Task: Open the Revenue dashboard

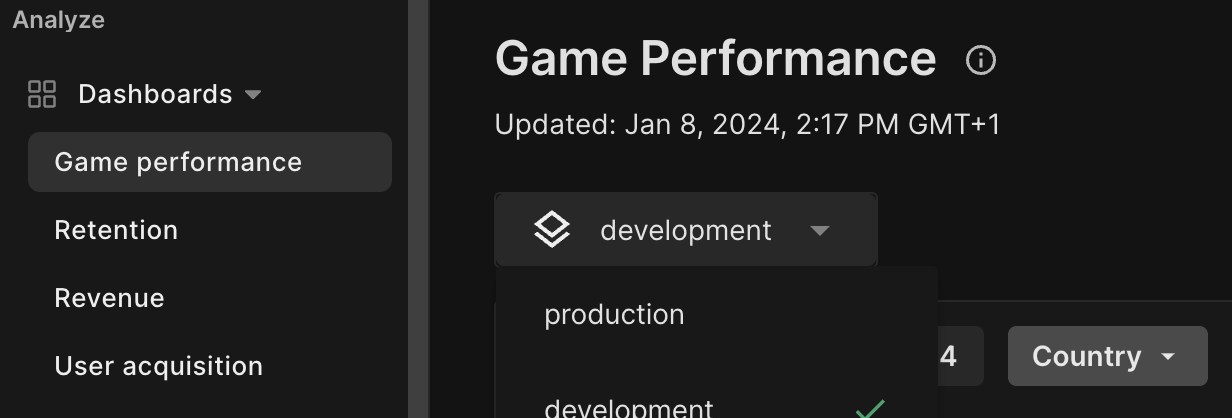Action: coord(109,298)
